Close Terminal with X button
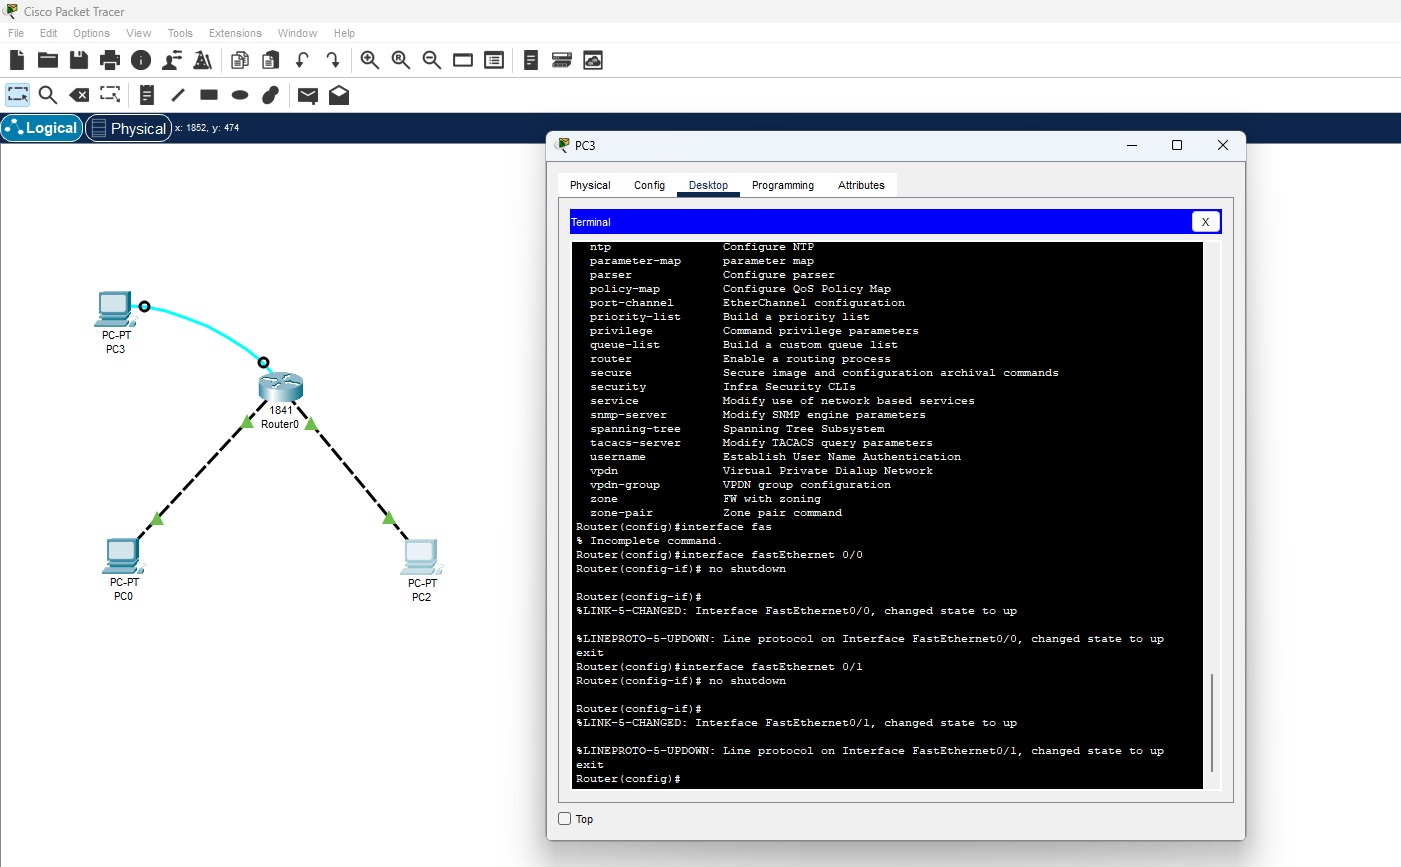 click(x=1205, y=222)
